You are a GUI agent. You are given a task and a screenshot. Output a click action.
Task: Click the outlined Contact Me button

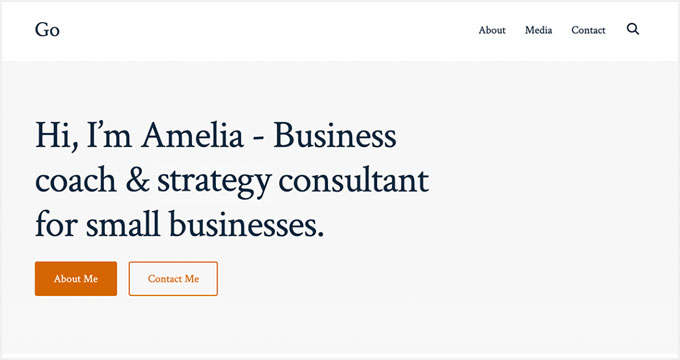point(173,278)
